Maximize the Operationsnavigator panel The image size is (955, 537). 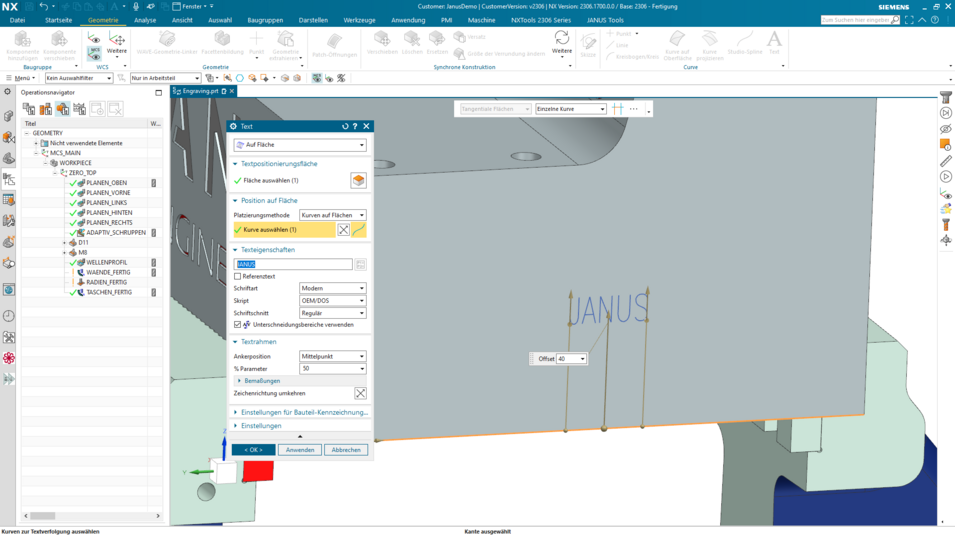click(158, 93)
